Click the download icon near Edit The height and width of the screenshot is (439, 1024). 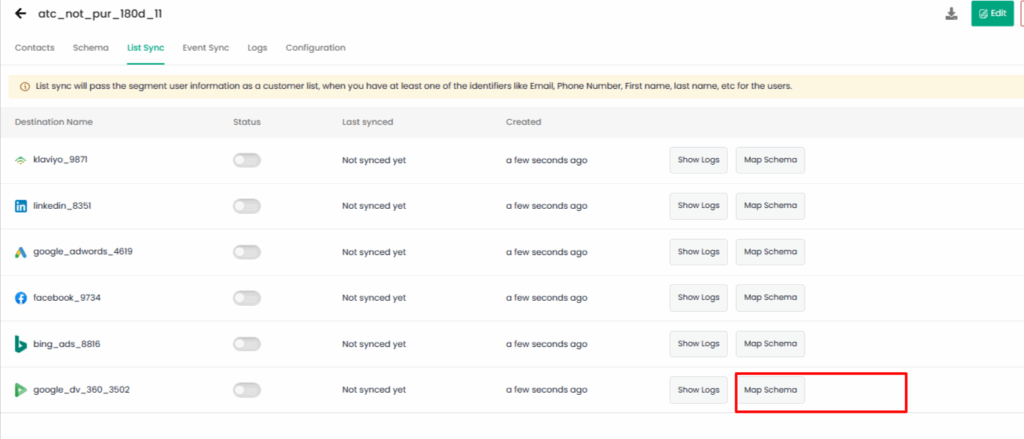point(952,14)
